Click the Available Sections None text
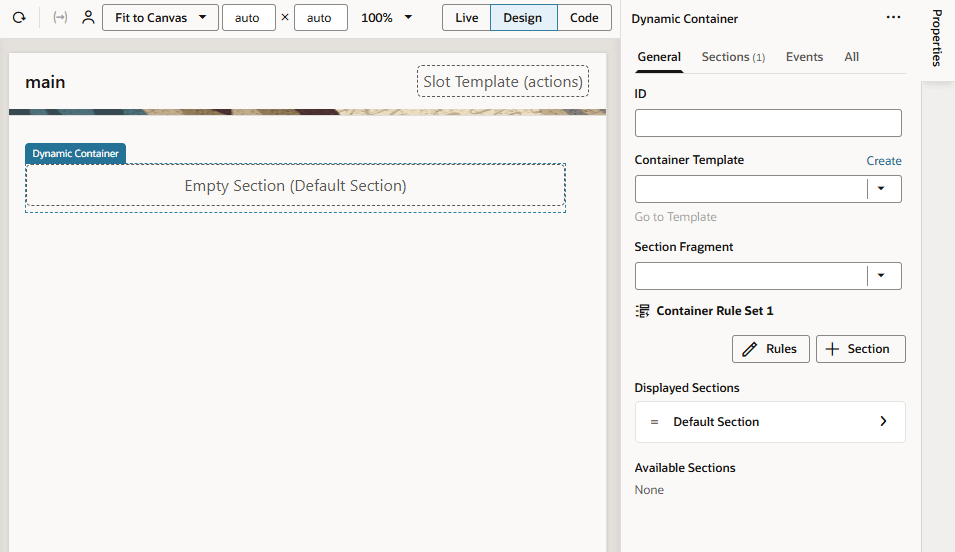Screen dimensions: 955x552 [649, 490]
